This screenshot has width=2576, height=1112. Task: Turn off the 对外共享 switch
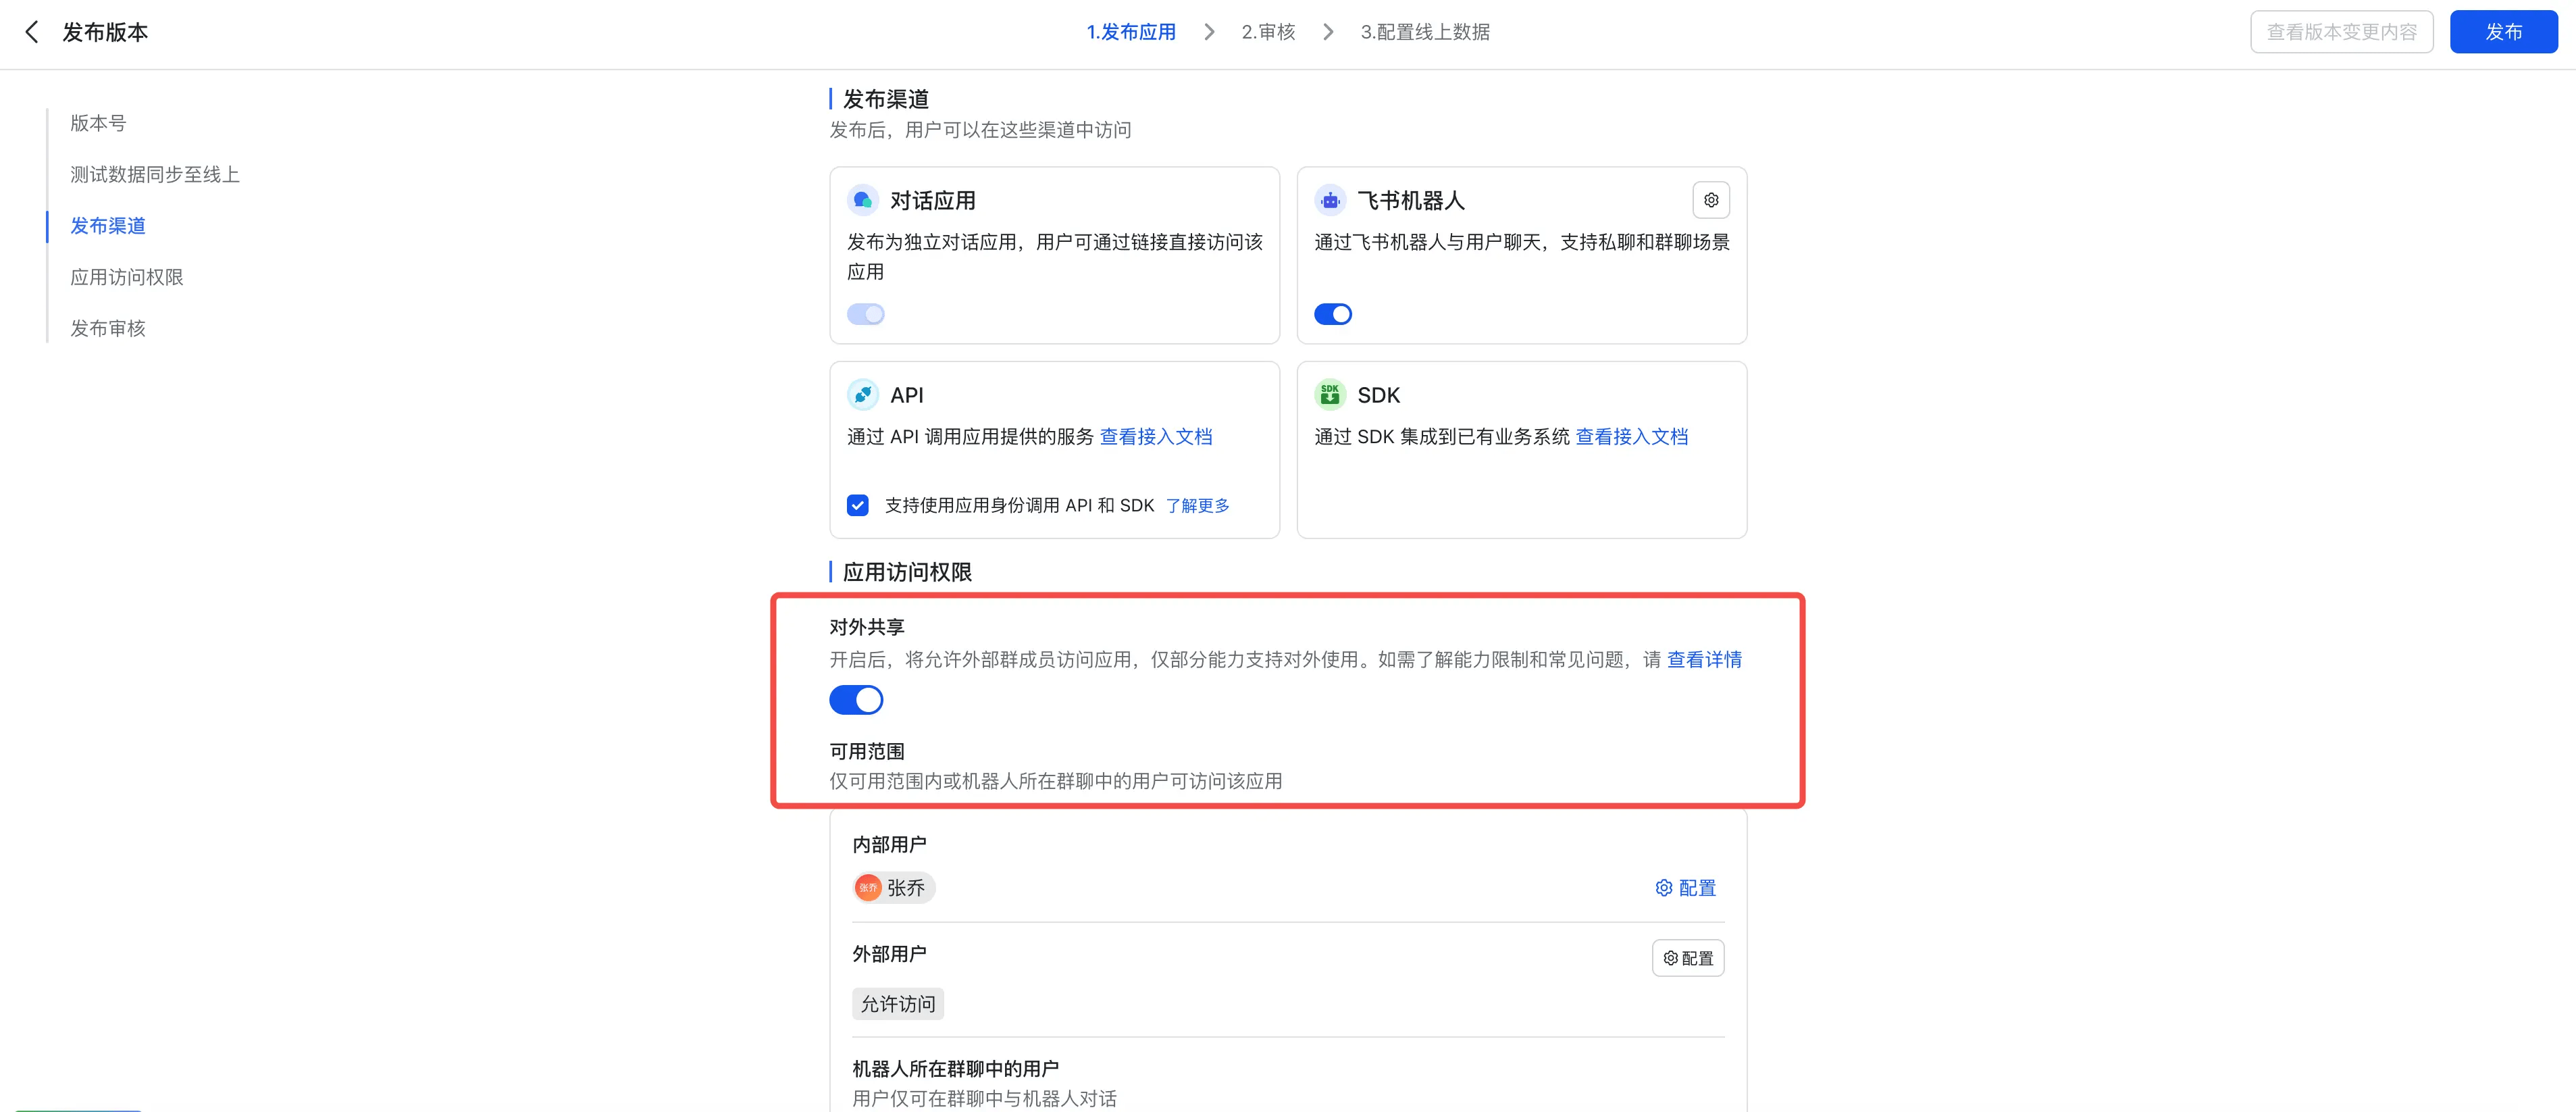pyautogui.click(x=856, y=700)
